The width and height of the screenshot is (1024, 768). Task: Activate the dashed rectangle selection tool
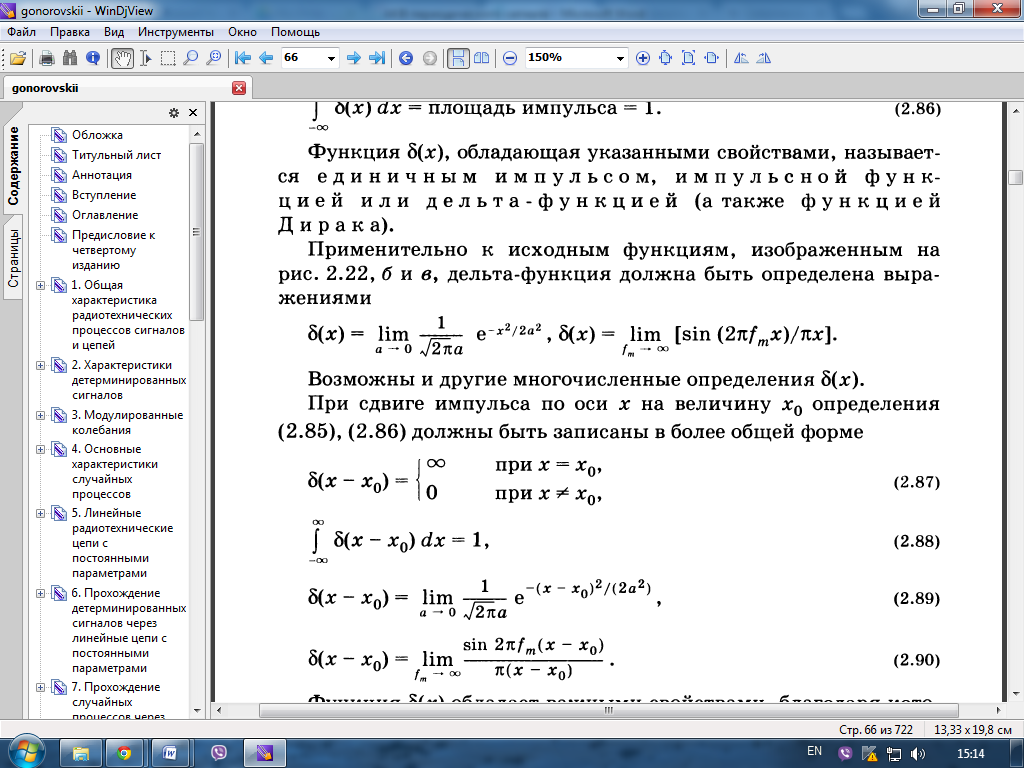(168, 58)
